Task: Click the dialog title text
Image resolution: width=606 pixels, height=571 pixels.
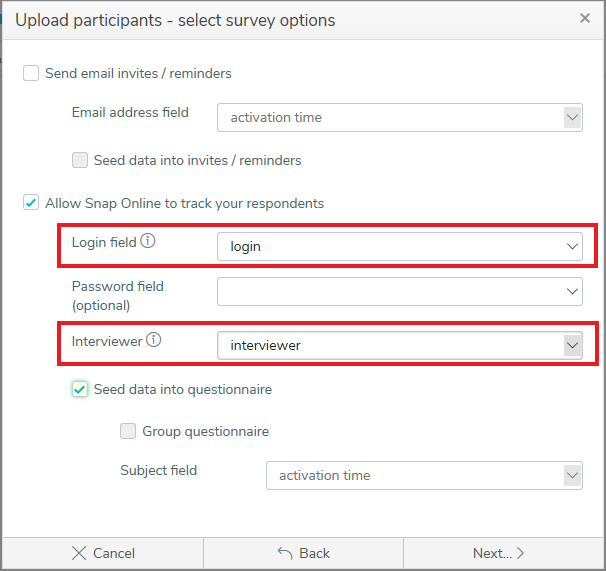Action: click(175, 20)
